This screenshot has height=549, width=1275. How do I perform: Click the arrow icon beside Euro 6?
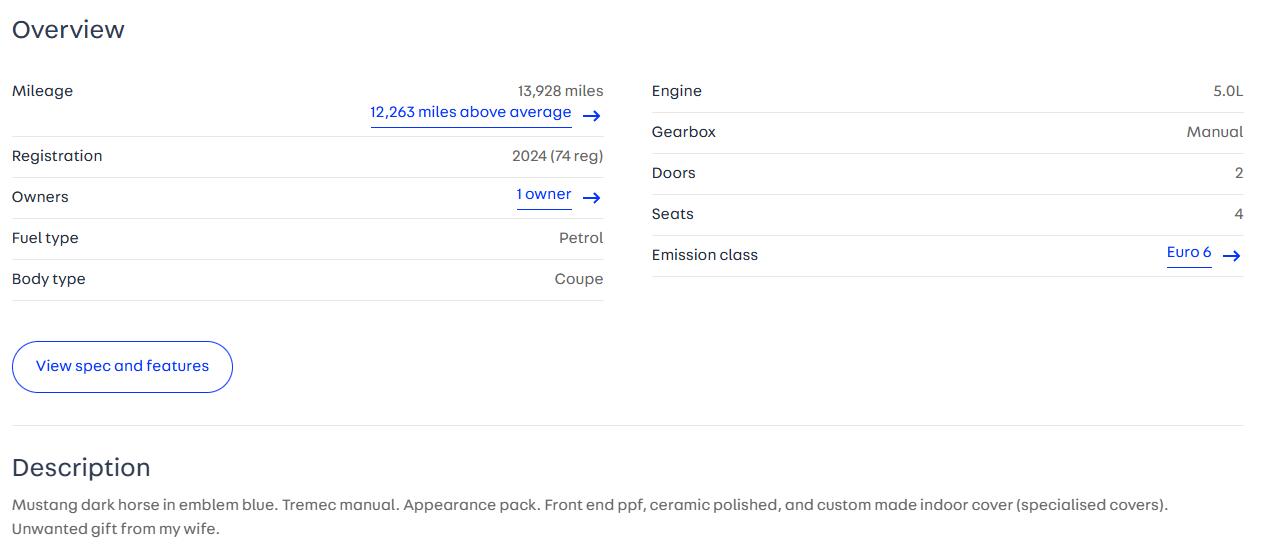(x=1232, y=256)
